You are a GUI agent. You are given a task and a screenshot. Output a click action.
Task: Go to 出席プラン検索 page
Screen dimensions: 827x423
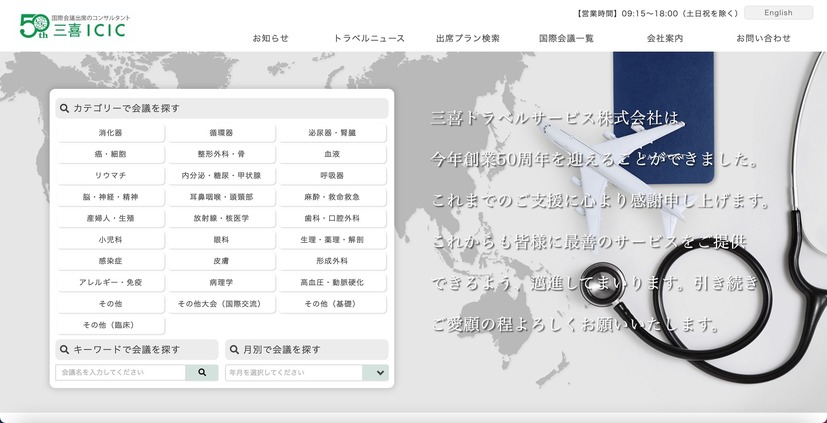467,38
